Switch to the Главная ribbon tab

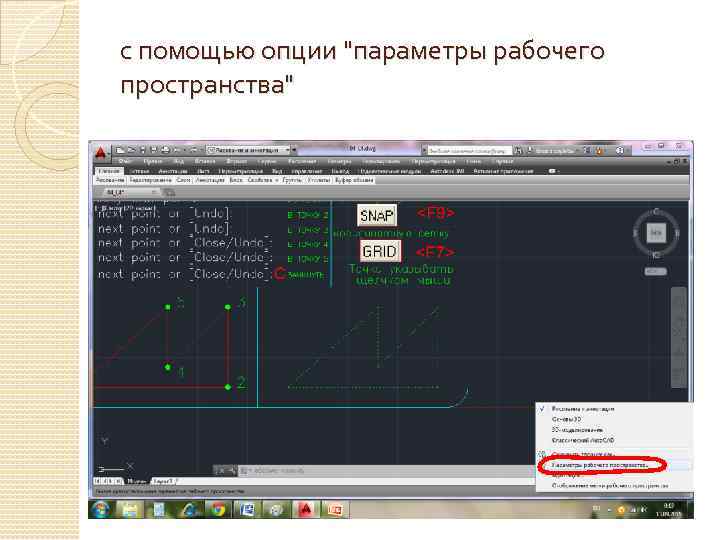click(109, 171)
